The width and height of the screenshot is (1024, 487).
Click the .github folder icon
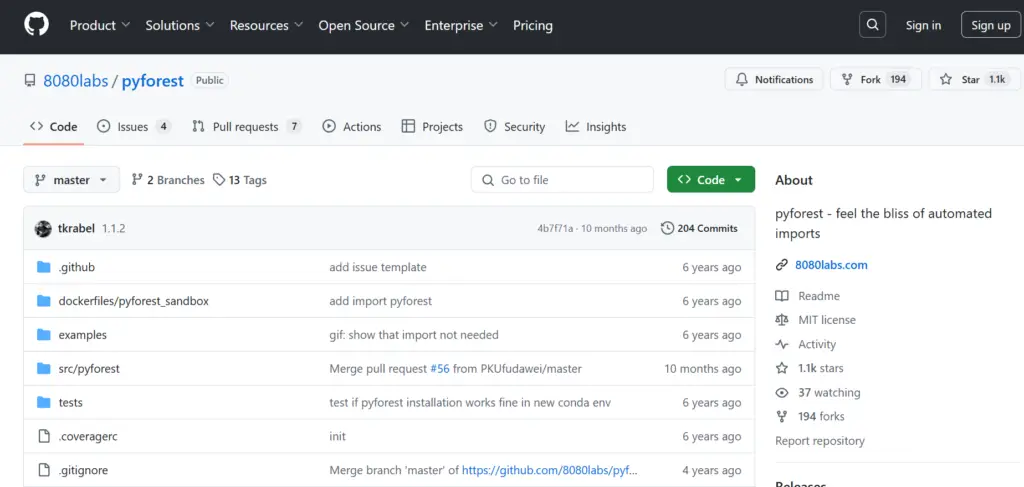pos(44,267)
